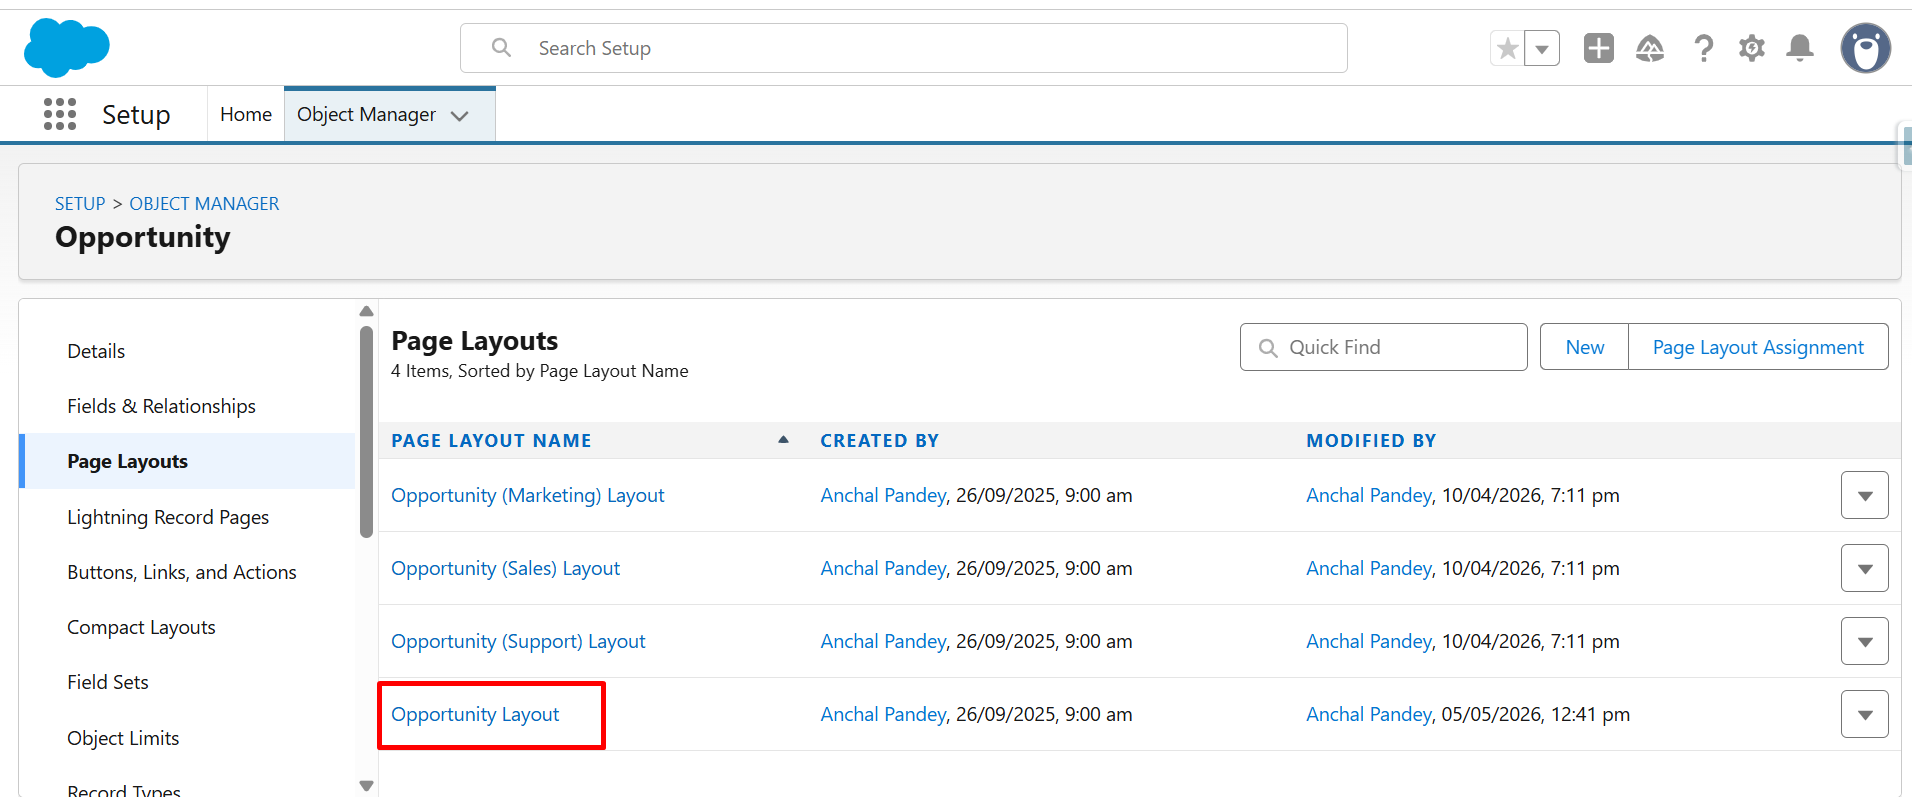Screen dimensions: 1912x797
Task: Click the New page layout button
Action: point(1584,347)
